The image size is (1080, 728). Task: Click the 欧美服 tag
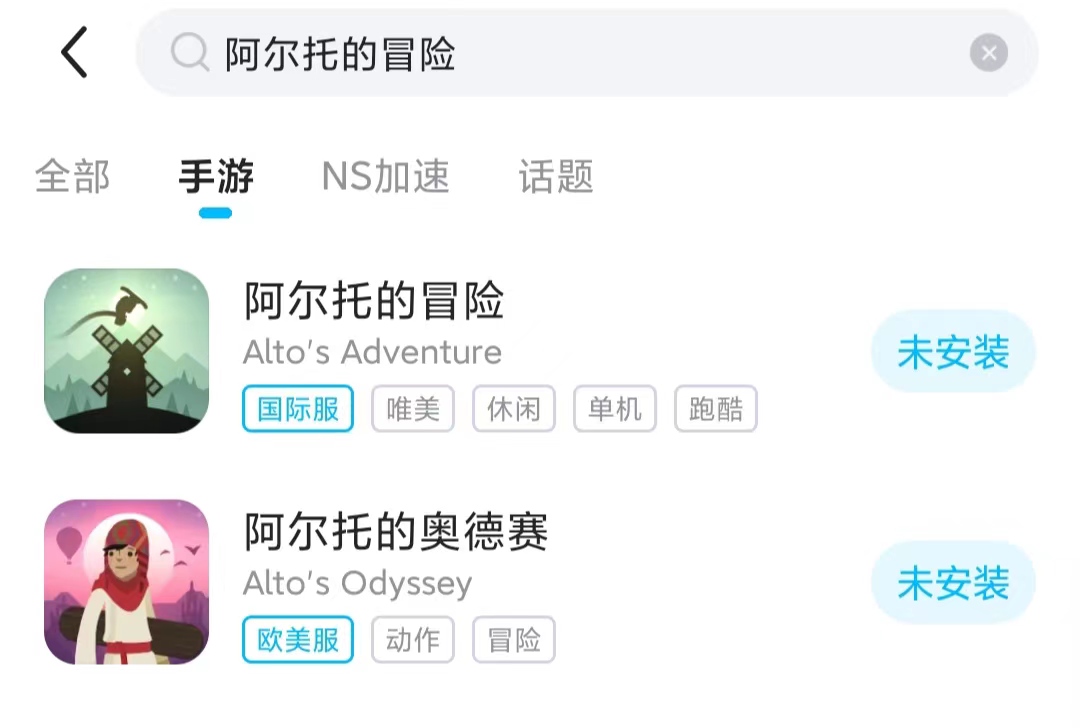[x=298, y=640]
